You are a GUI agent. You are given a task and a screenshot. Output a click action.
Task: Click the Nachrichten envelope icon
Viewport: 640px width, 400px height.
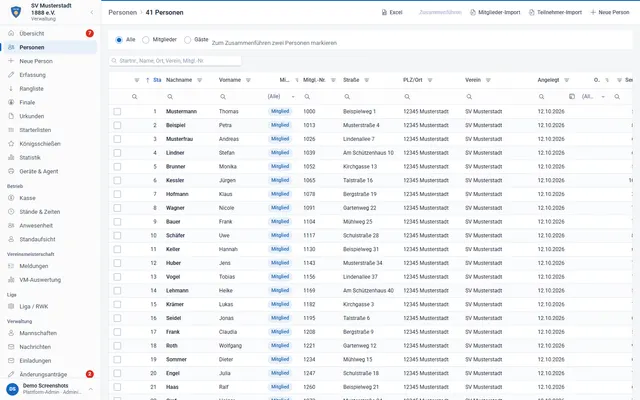(x=11, y=347)
